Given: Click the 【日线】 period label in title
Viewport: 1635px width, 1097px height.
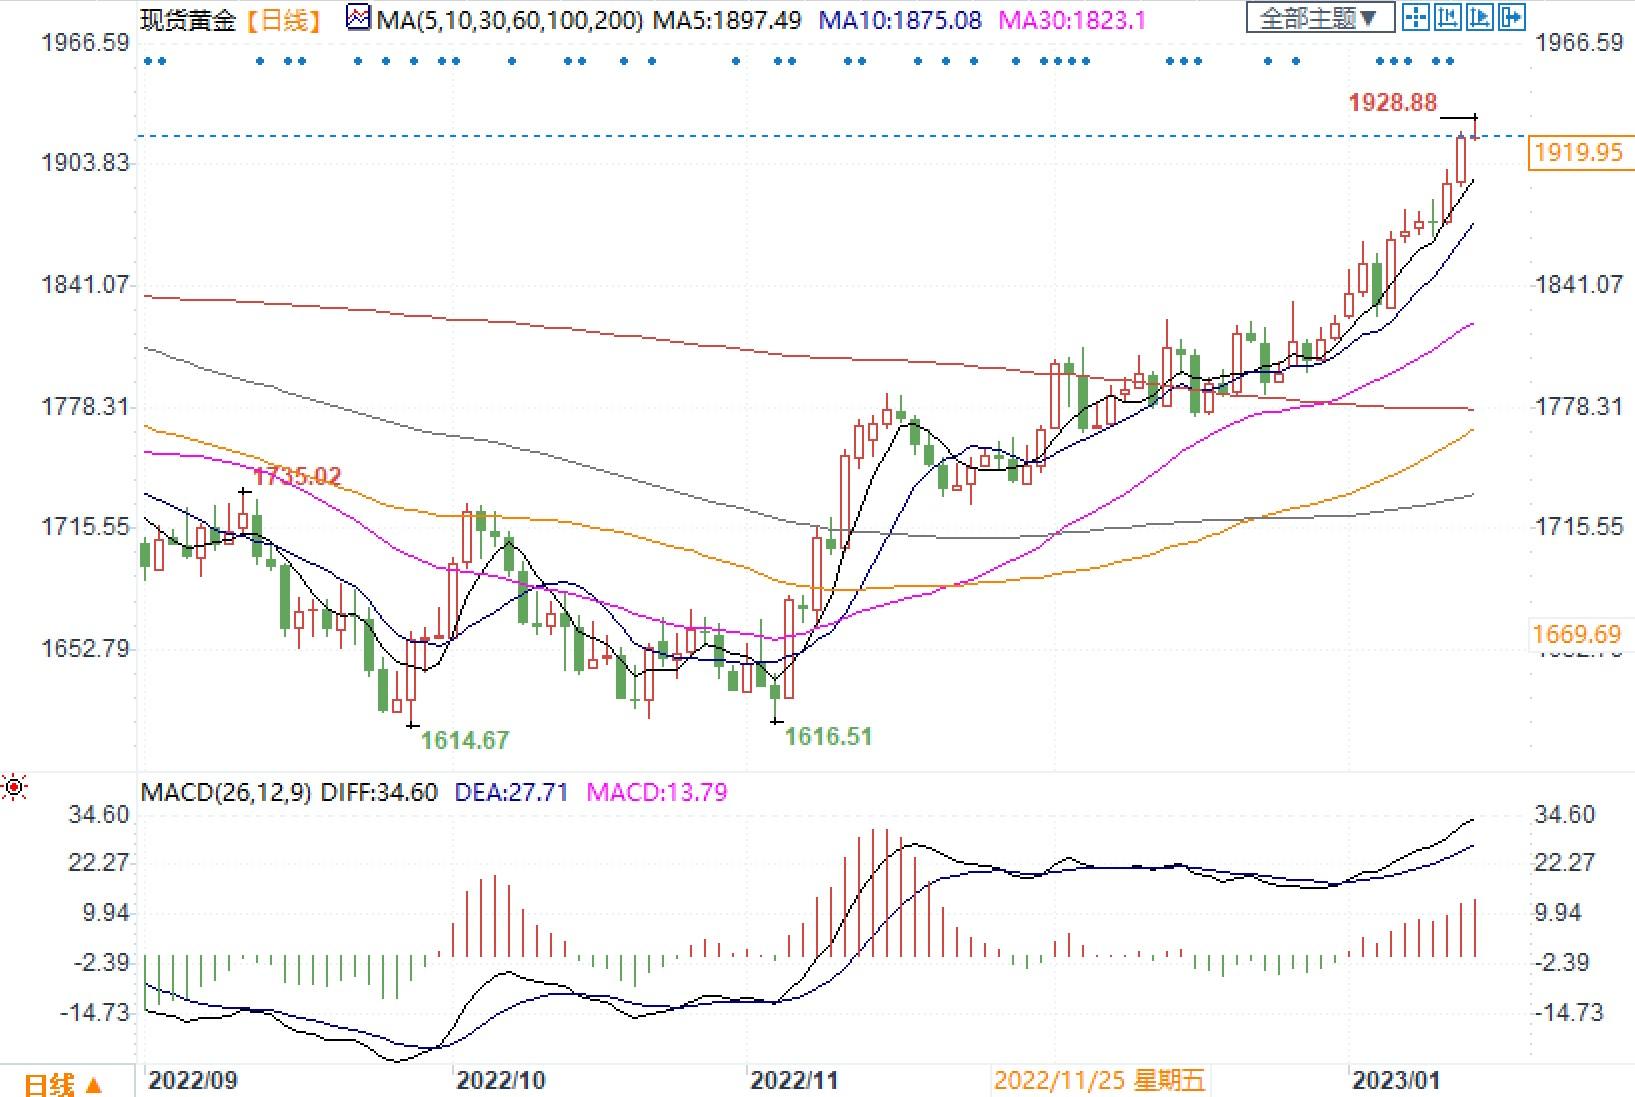Looking at the screenshot, I should (x=285, y=19).
